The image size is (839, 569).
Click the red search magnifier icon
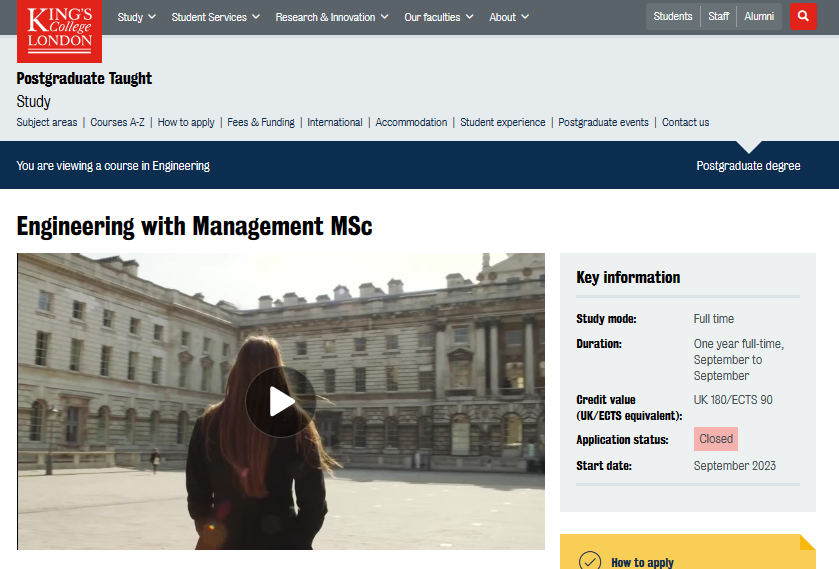click(x=803, y=17)
